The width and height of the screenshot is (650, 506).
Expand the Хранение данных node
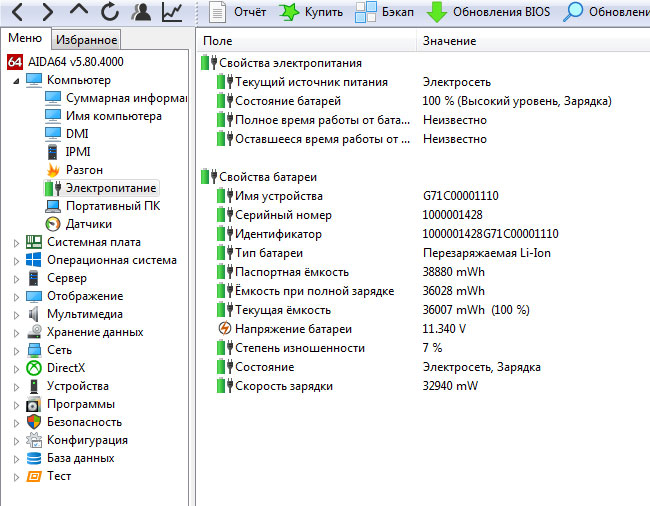16,333
